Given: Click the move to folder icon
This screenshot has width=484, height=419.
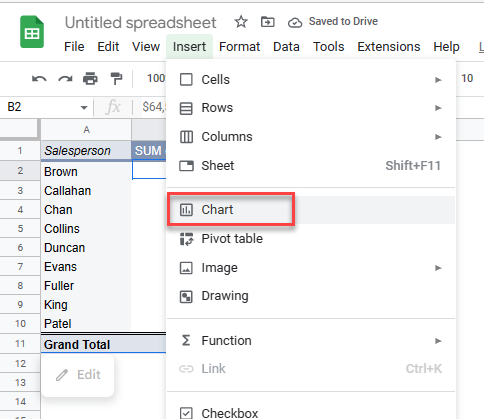Looking at the screenshot, I should (267, 22).
